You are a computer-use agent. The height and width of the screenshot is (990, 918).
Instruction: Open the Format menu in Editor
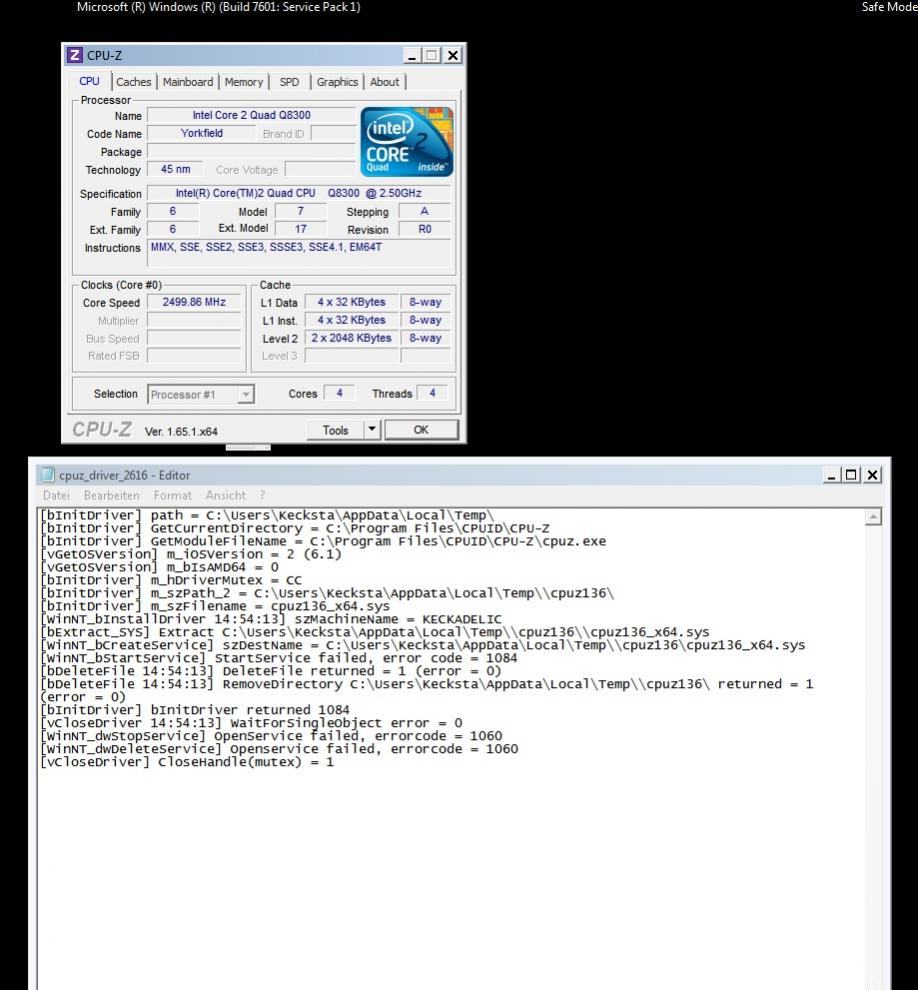[x=172, y=496]
